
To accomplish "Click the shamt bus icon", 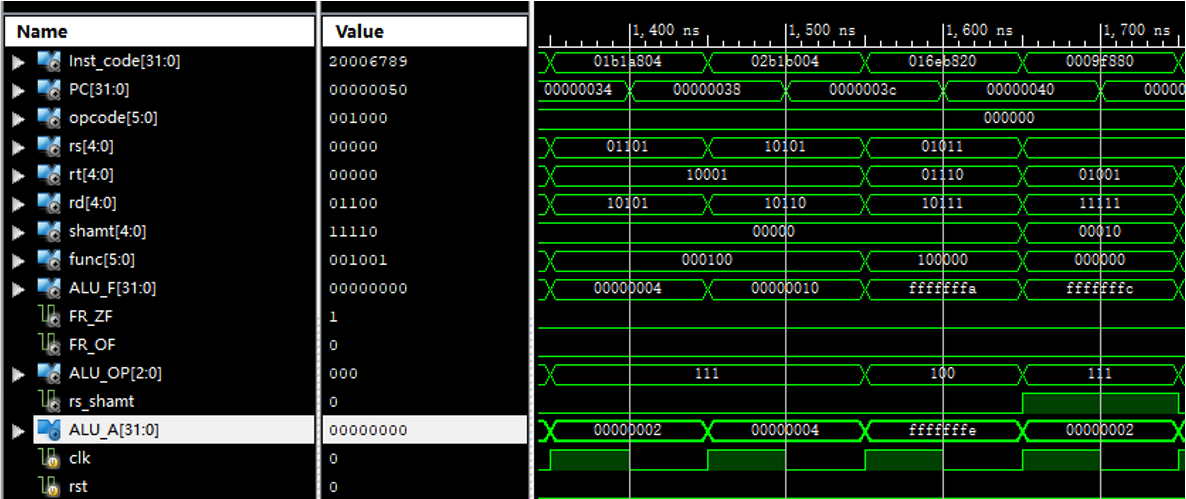I will [48, 231].
